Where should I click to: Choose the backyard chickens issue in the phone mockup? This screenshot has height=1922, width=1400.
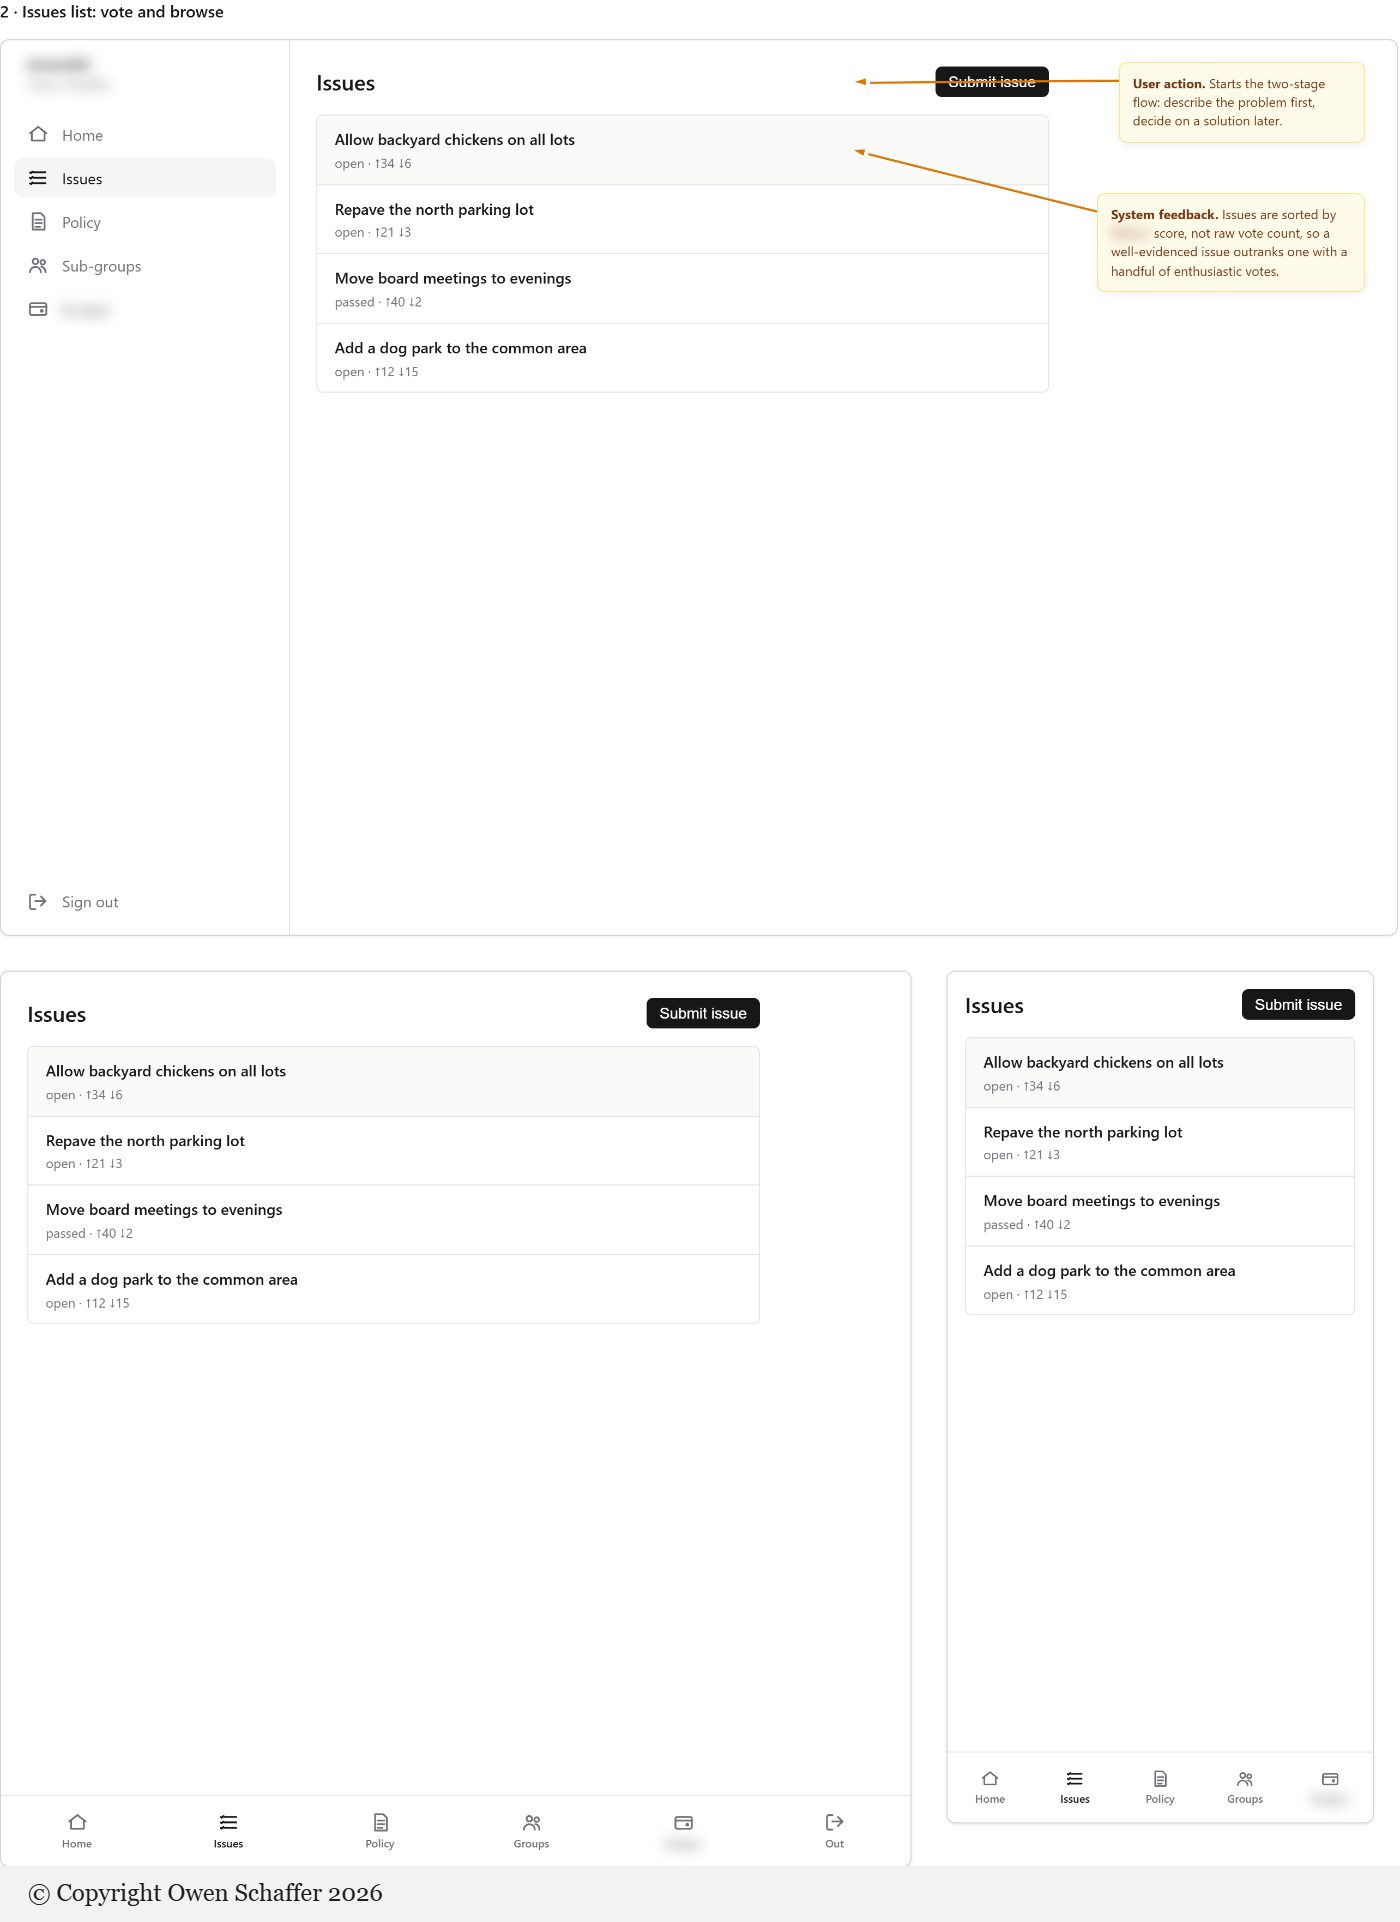pos(1160,1073)
